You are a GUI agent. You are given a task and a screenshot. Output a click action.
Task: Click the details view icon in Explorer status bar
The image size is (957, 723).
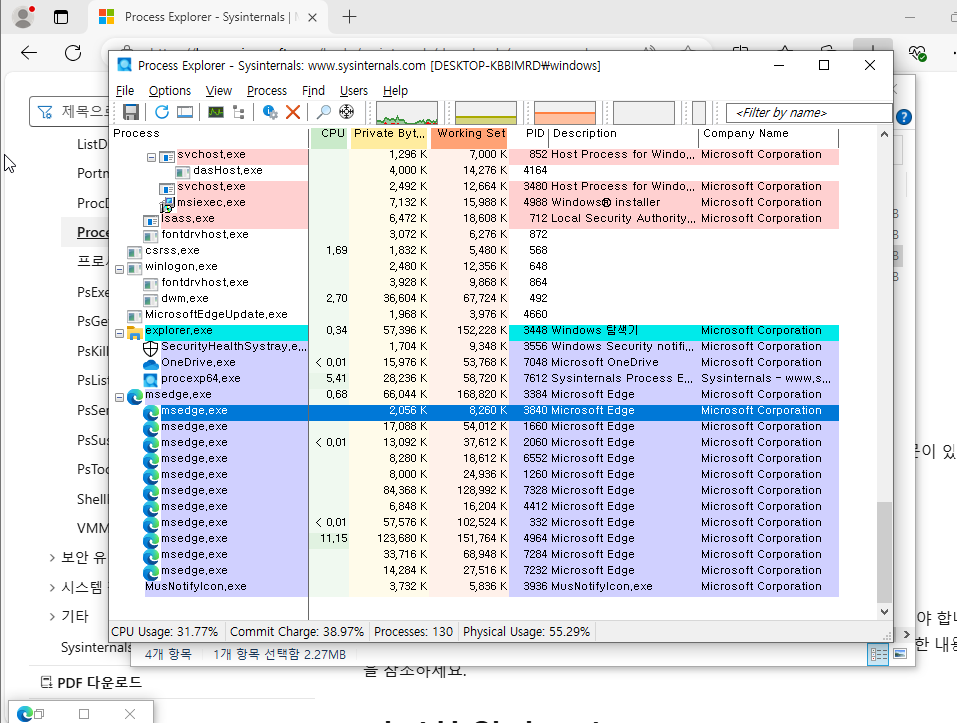(x=879, y=654)
